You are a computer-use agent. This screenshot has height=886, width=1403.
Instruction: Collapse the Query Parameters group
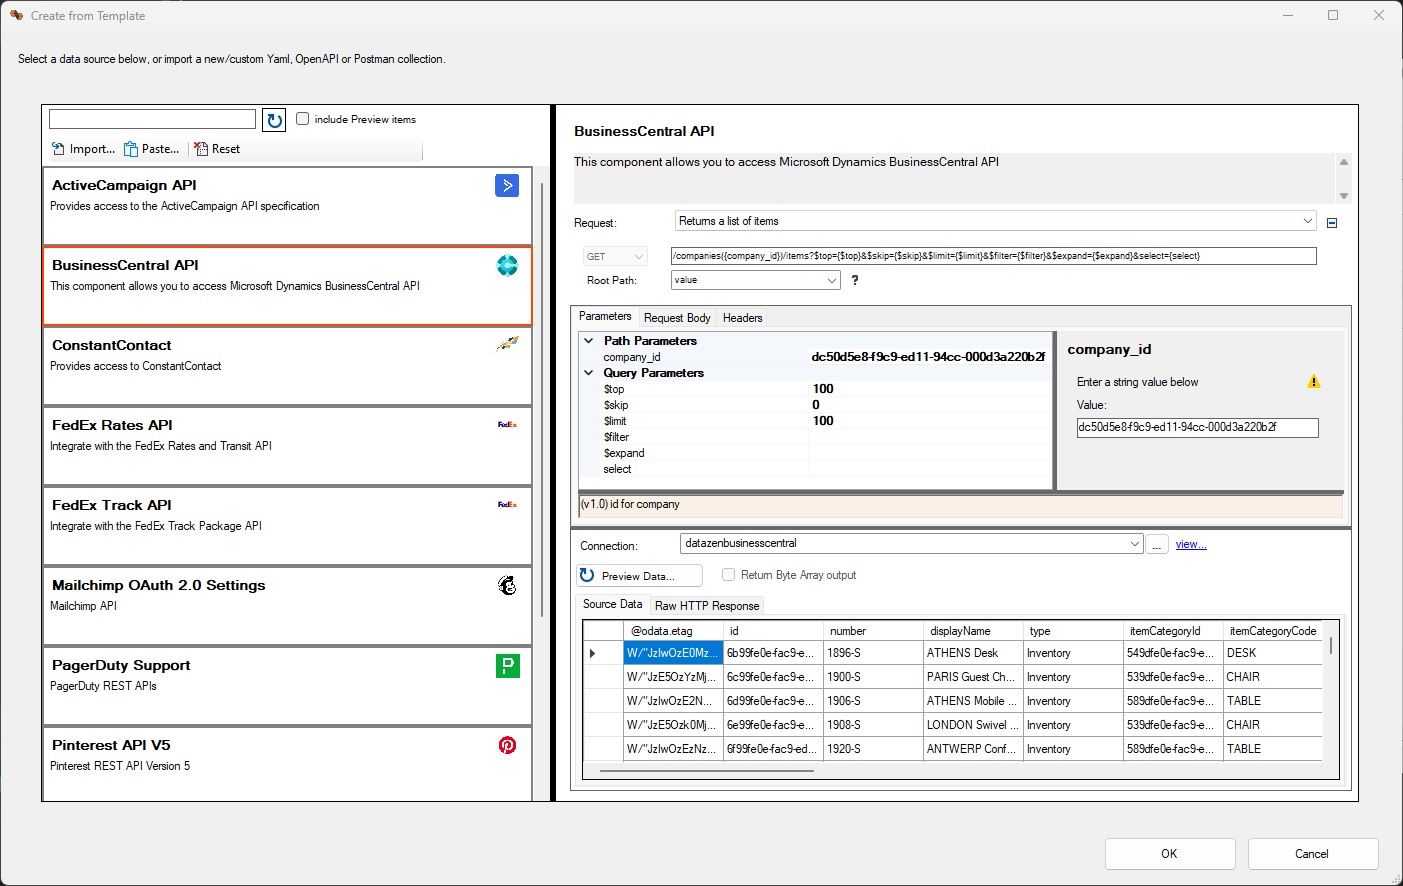[589, 373]
